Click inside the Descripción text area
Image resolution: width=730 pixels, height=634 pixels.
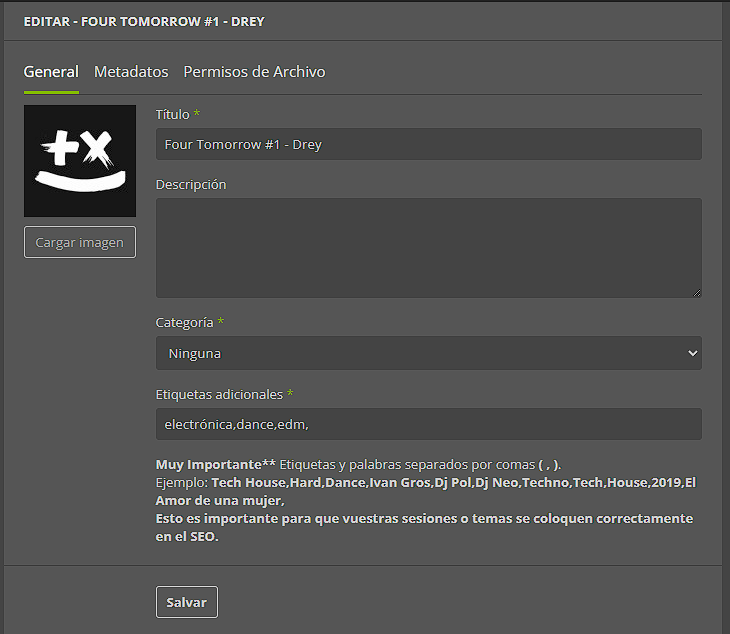[x=428, y=247]
